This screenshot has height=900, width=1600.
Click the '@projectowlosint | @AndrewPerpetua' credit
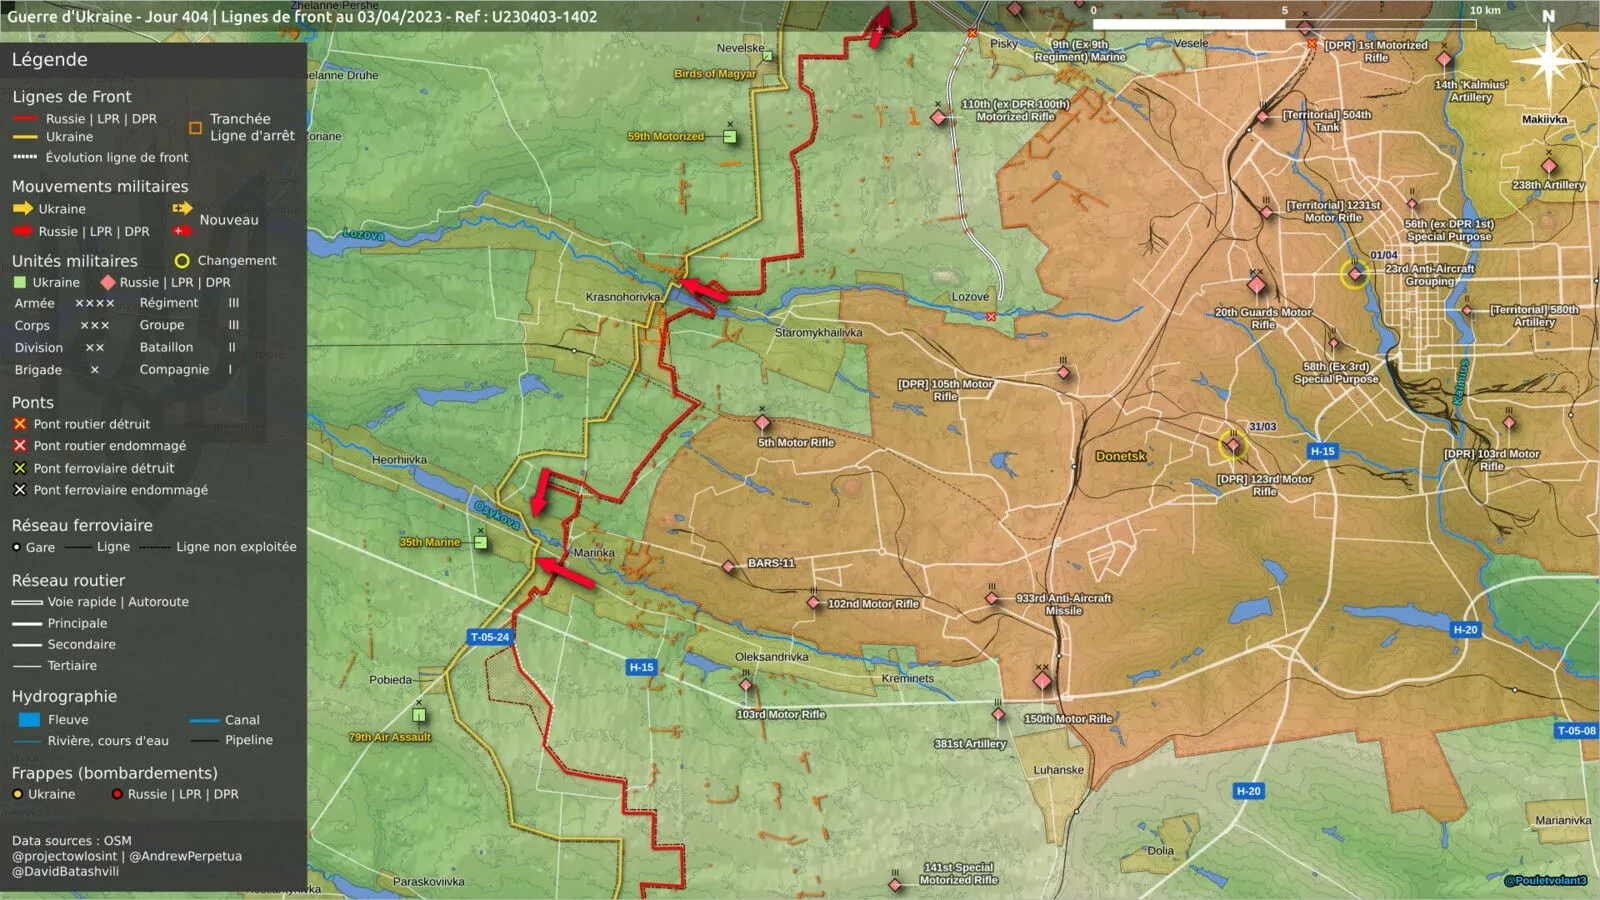pyautogui.click(x=127, y=856)
